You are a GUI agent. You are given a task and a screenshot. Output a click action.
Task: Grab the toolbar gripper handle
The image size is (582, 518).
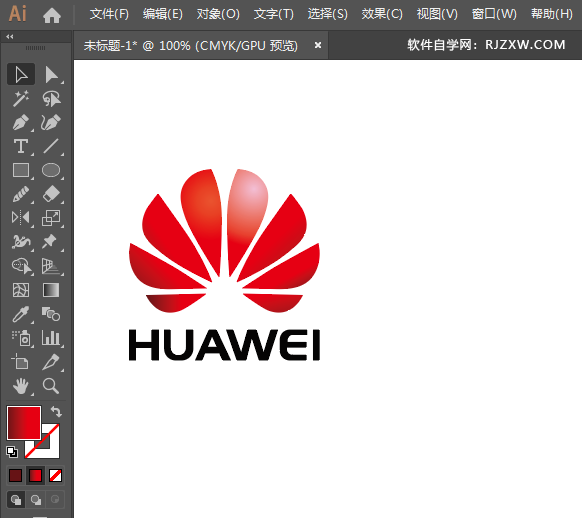point(36,48)
